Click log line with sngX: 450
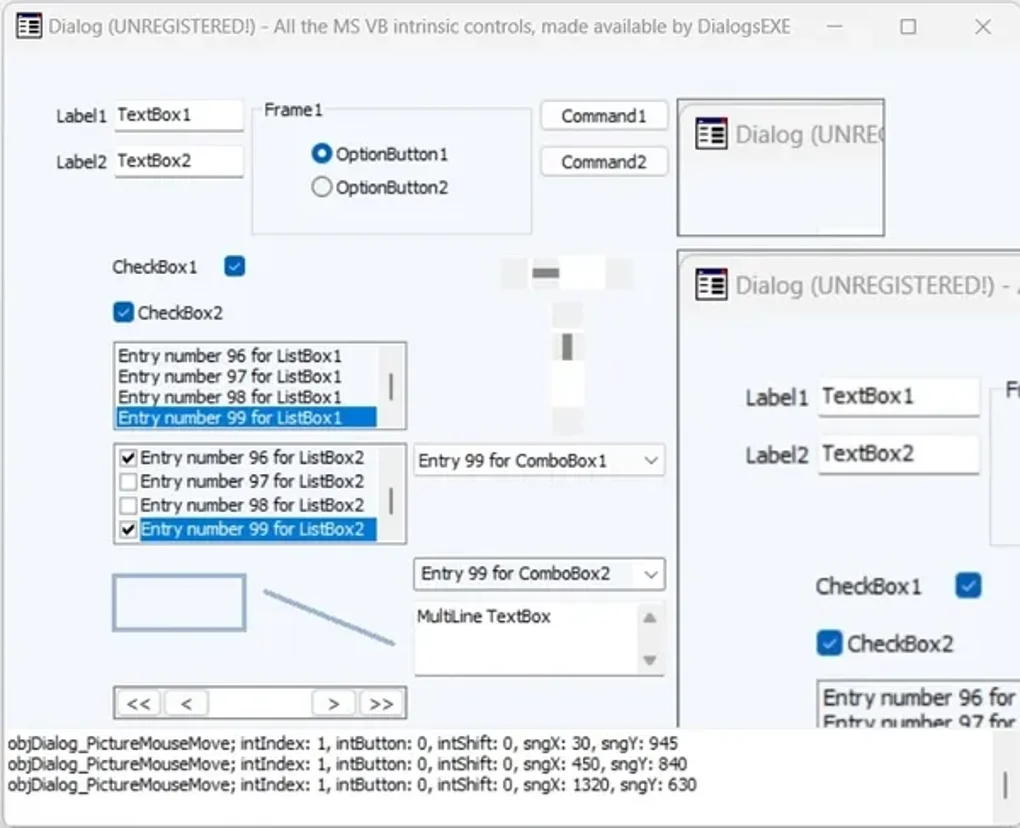This screenshot has height=828, width=1020. click(x=347, y=764)
